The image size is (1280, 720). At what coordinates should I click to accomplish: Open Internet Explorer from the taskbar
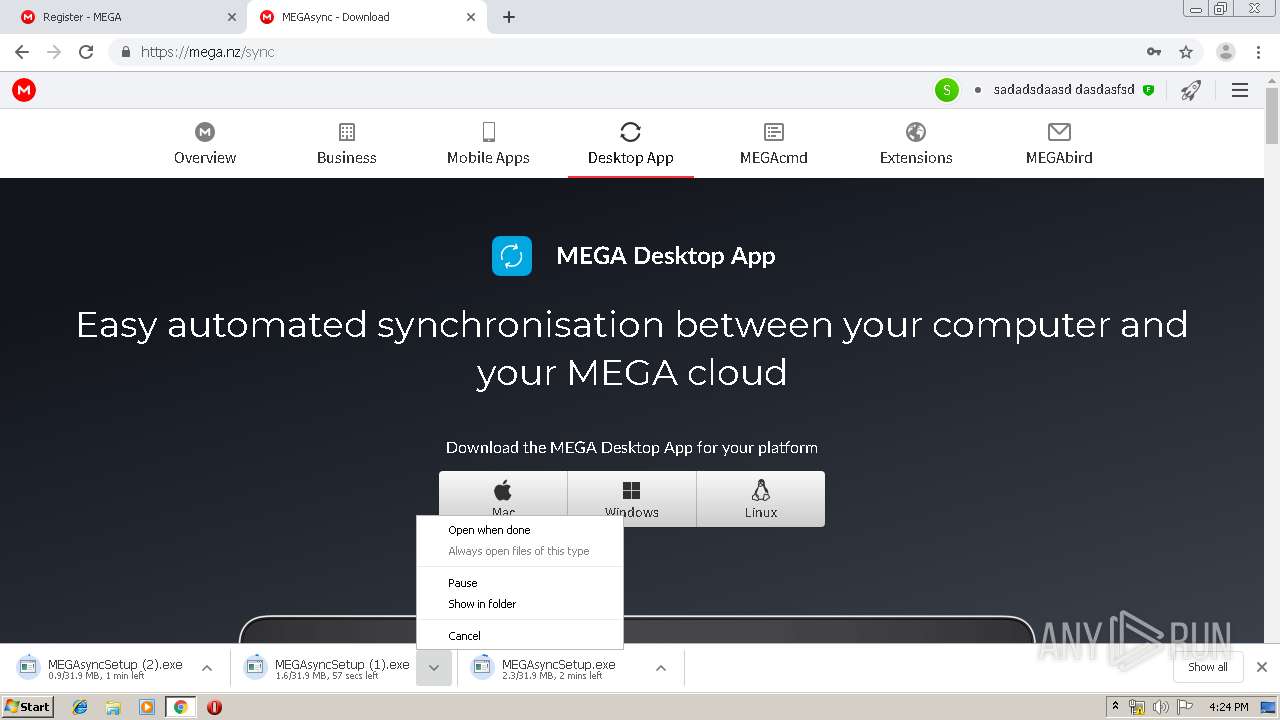[80, 707]
